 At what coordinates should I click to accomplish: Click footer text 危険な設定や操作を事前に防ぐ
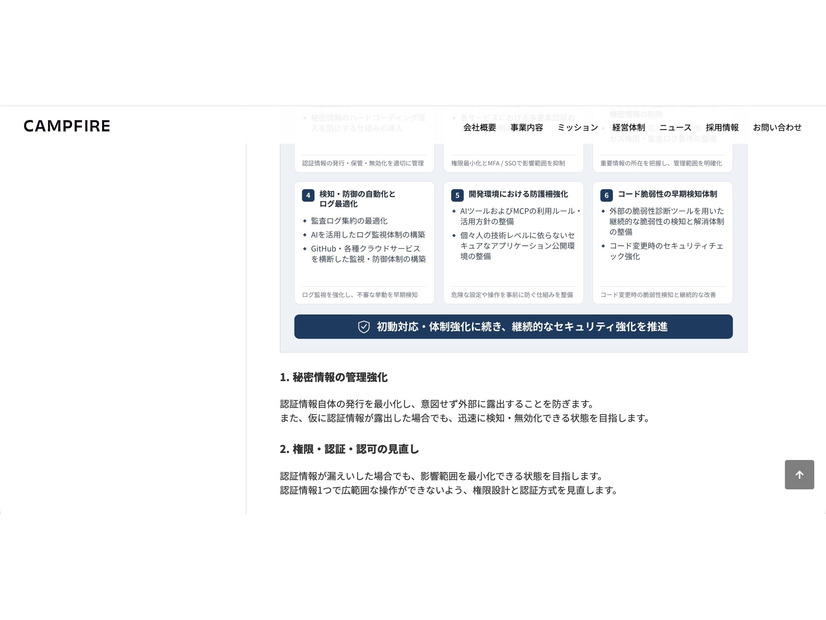pos(512,295)
